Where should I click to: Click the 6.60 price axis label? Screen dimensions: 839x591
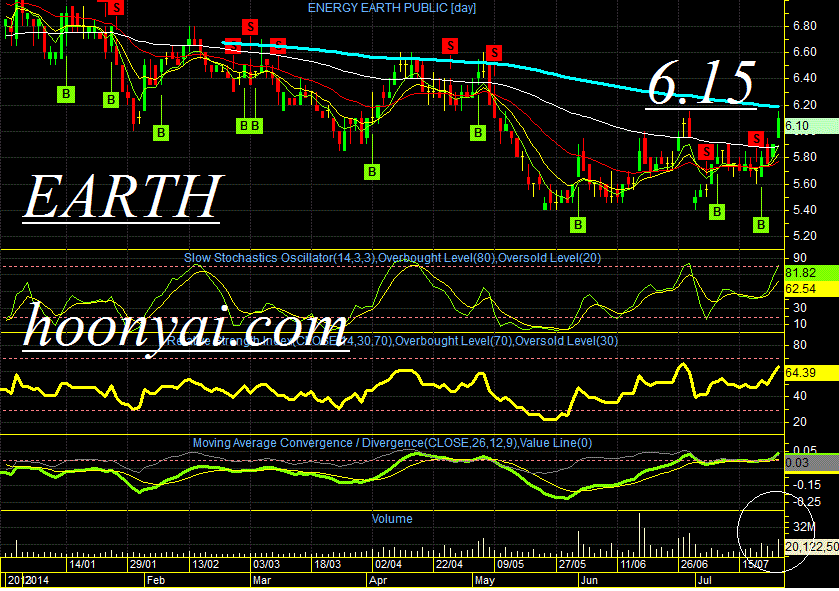804,52
